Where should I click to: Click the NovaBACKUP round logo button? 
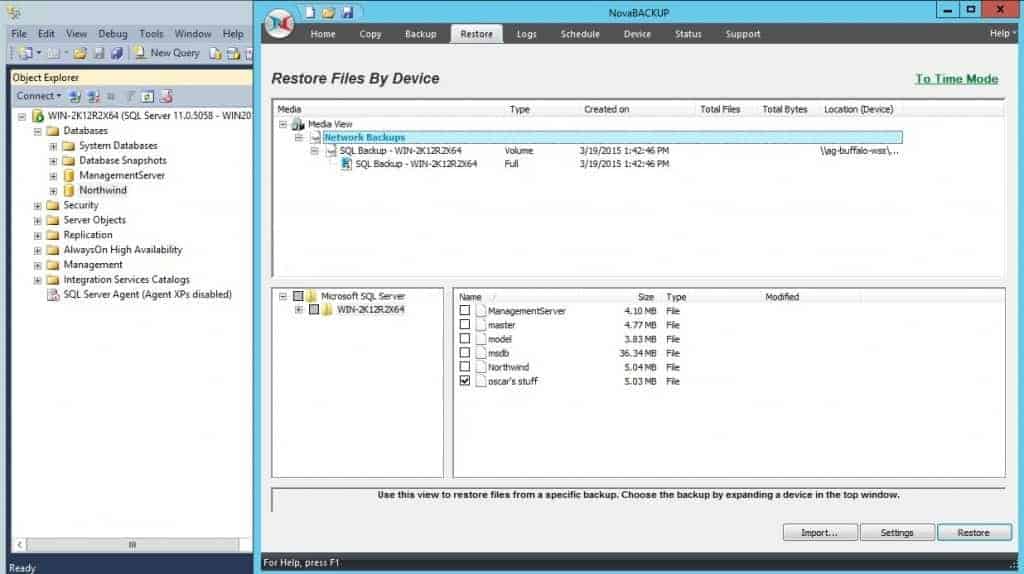pyautogui.click(x=280, y=24)
